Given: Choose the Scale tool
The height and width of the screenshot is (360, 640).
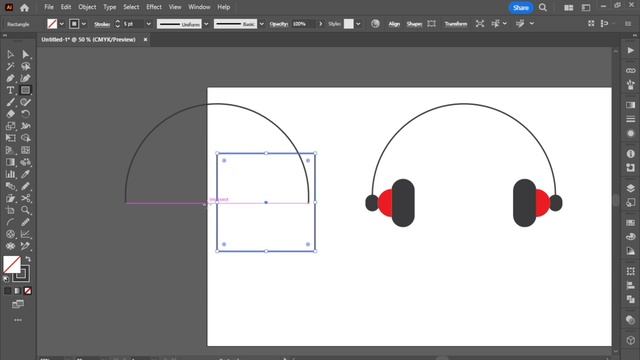Looking at the screenshot, I should [x=10, y=126].
